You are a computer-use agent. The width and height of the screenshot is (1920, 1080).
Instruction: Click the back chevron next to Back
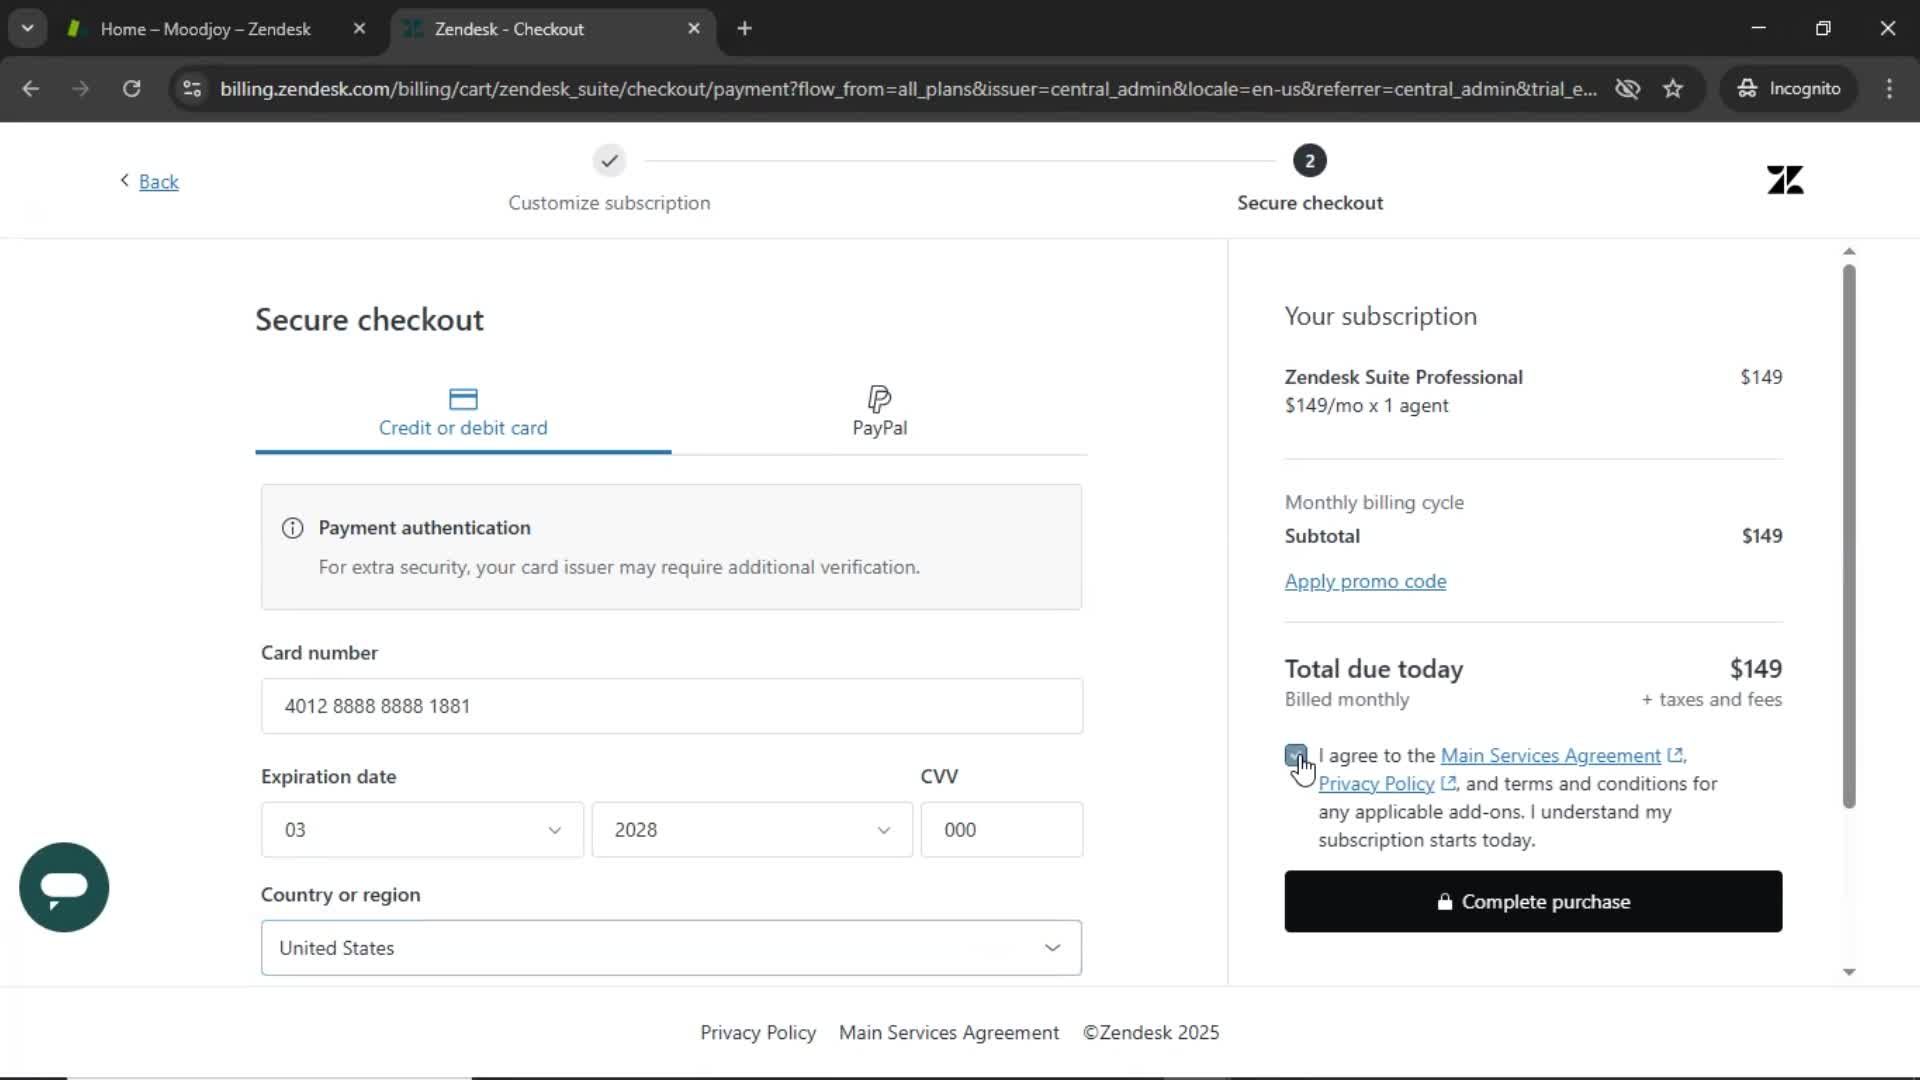(124, 180)
